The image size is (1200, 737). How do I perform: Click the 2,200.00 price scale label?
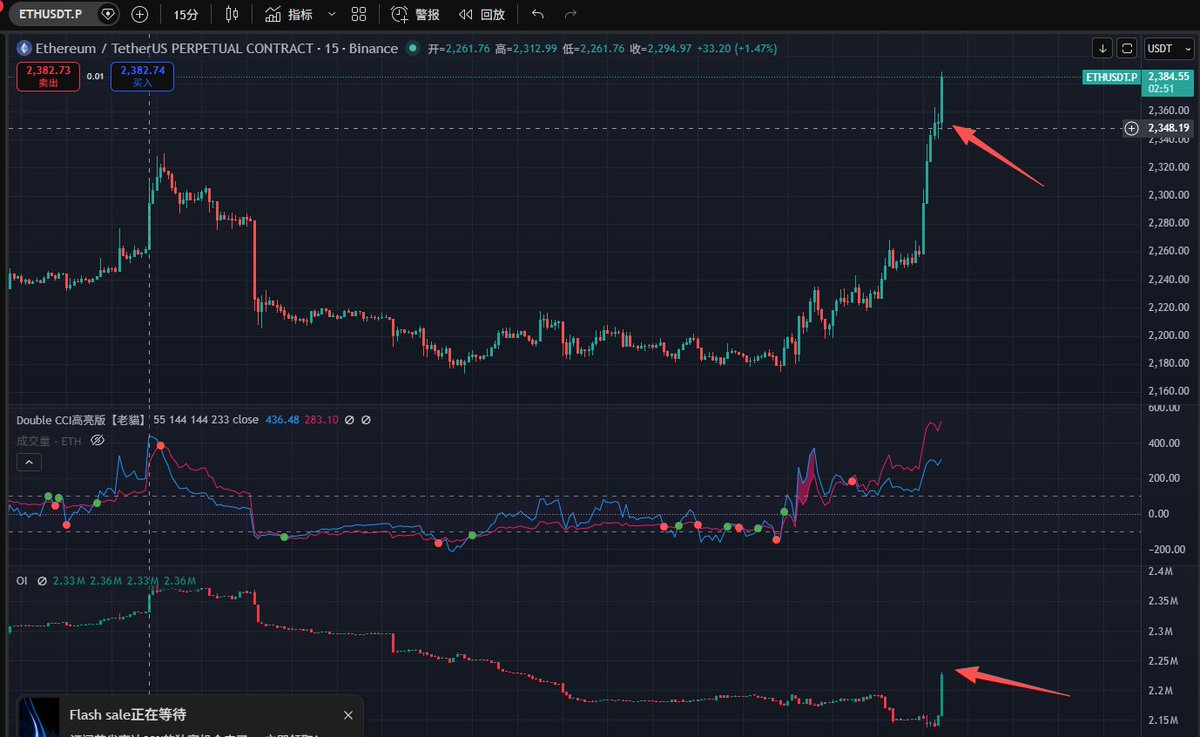pos(1168,335)
